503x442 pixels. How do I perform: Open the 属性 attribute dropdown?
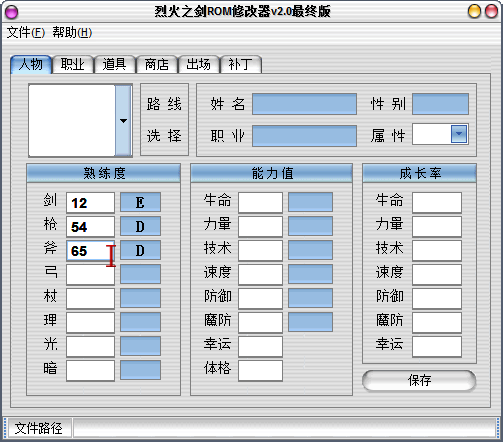(458, 134)
